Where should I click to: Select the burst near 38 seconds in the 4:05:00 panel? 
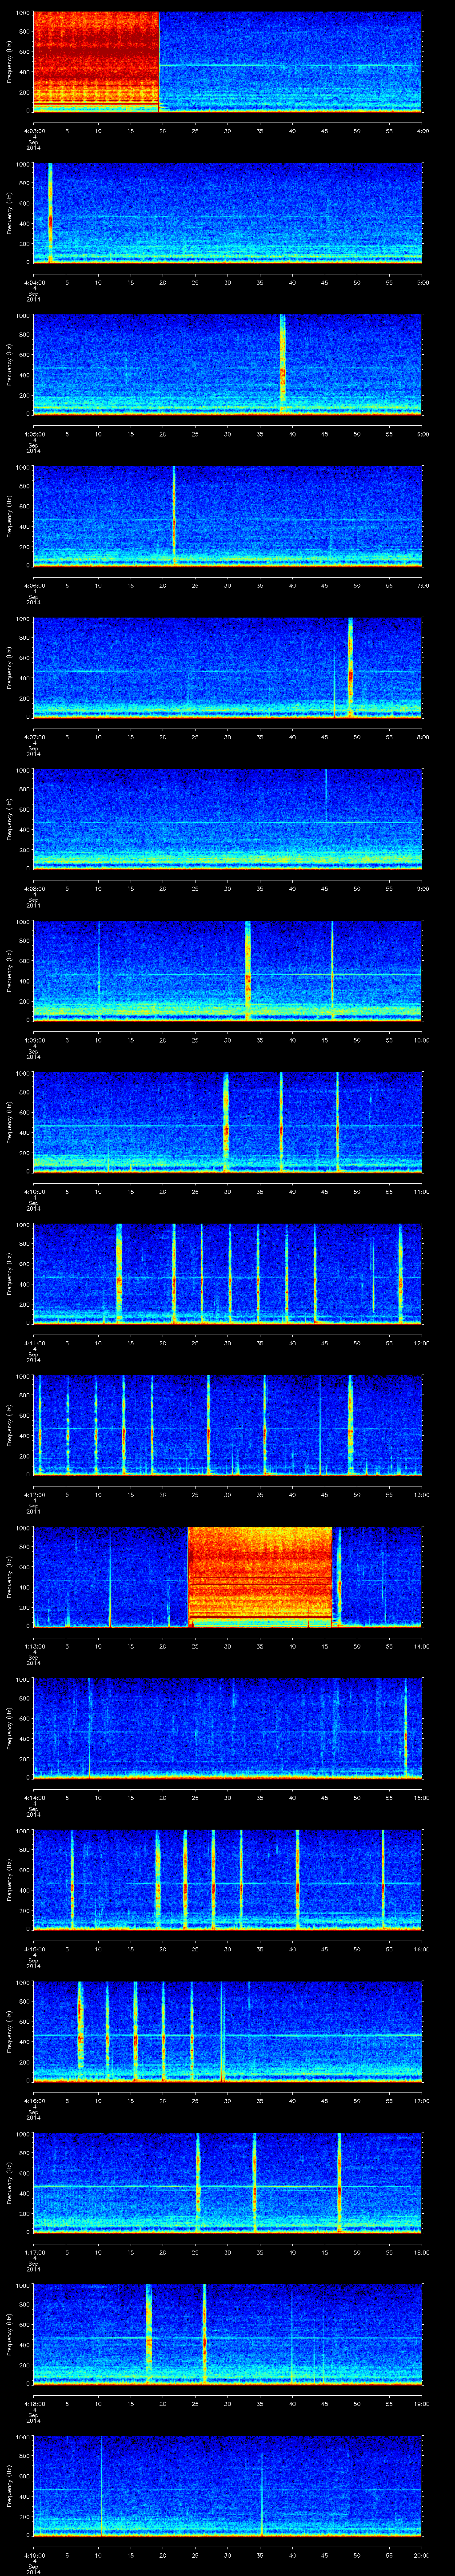pos(283,364)
